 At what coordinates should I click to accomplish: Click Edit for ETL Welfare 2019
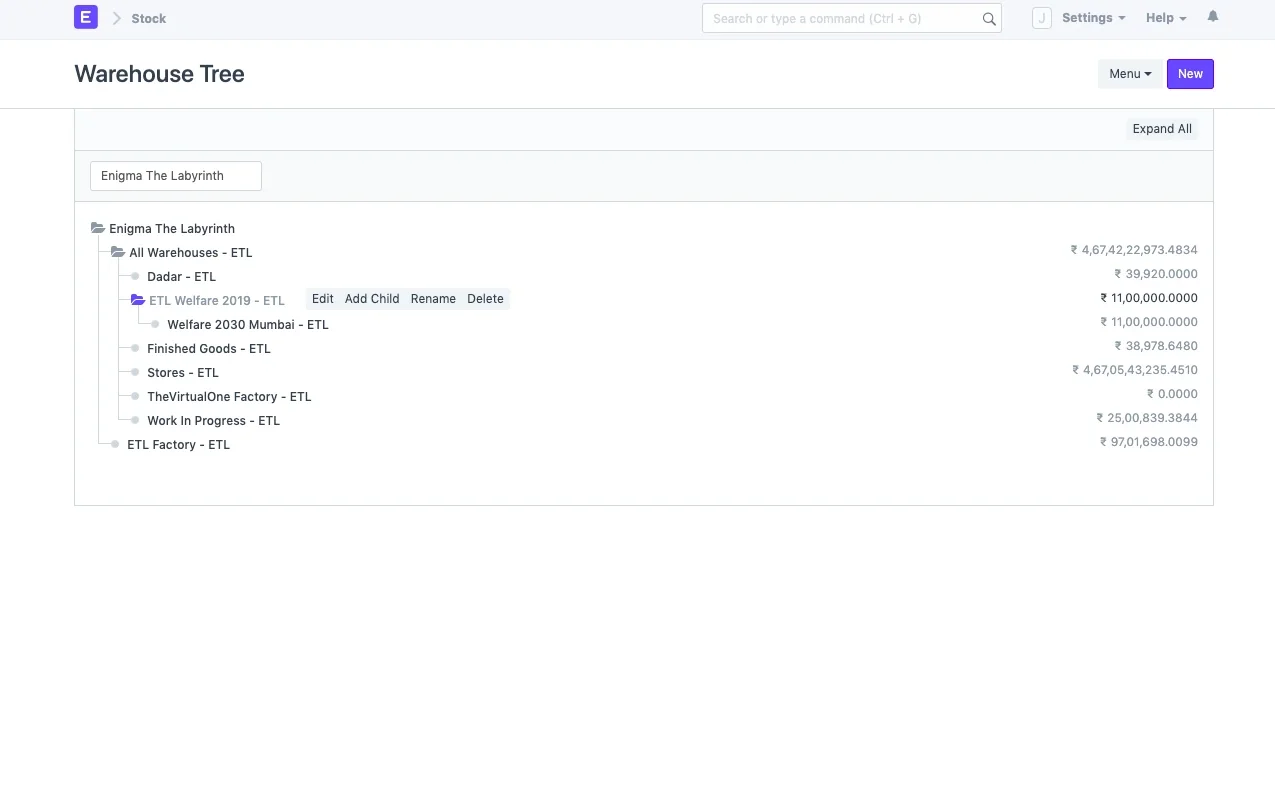point(323,299)
